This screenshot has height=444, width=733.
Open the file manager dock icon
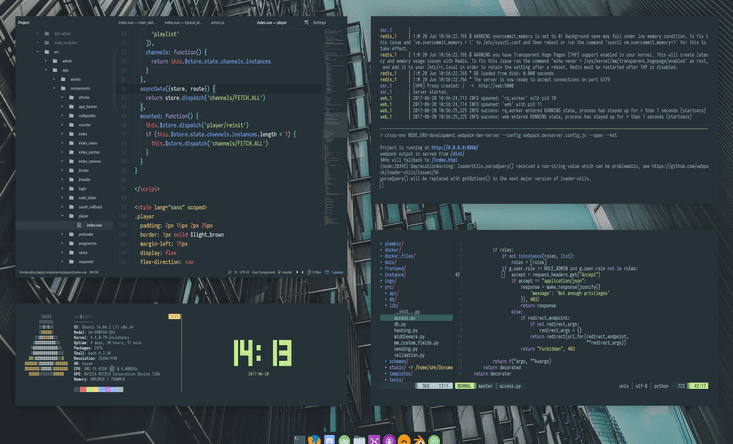[359, 440]
